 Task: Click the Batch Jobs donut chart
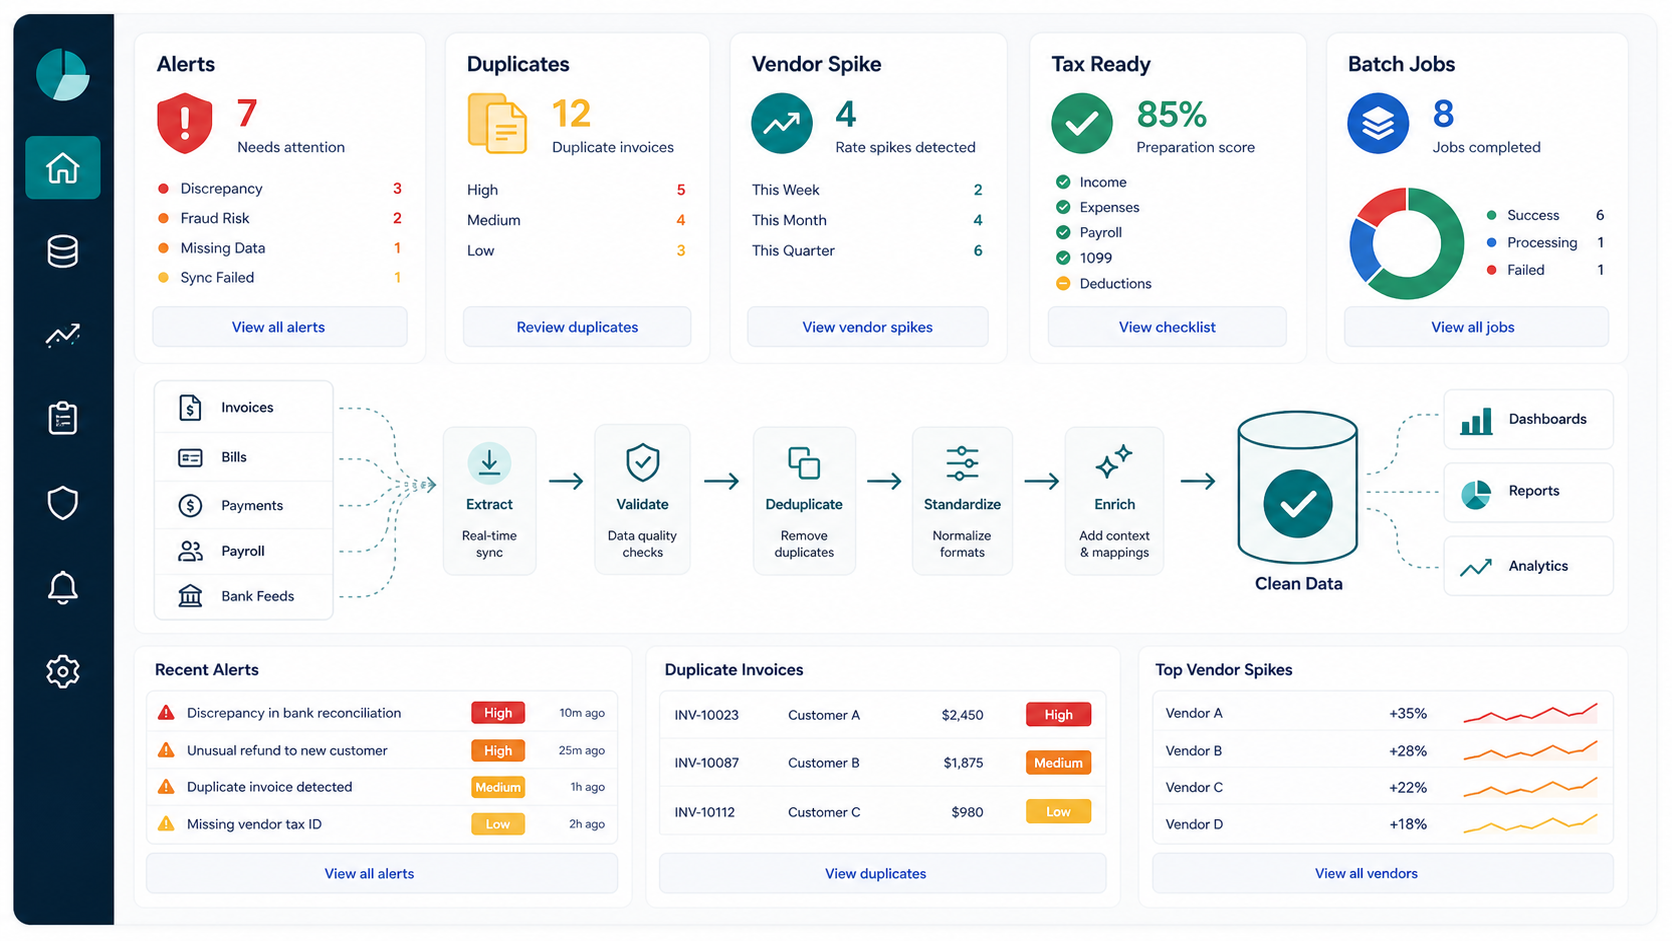[x=1406, y=243]
